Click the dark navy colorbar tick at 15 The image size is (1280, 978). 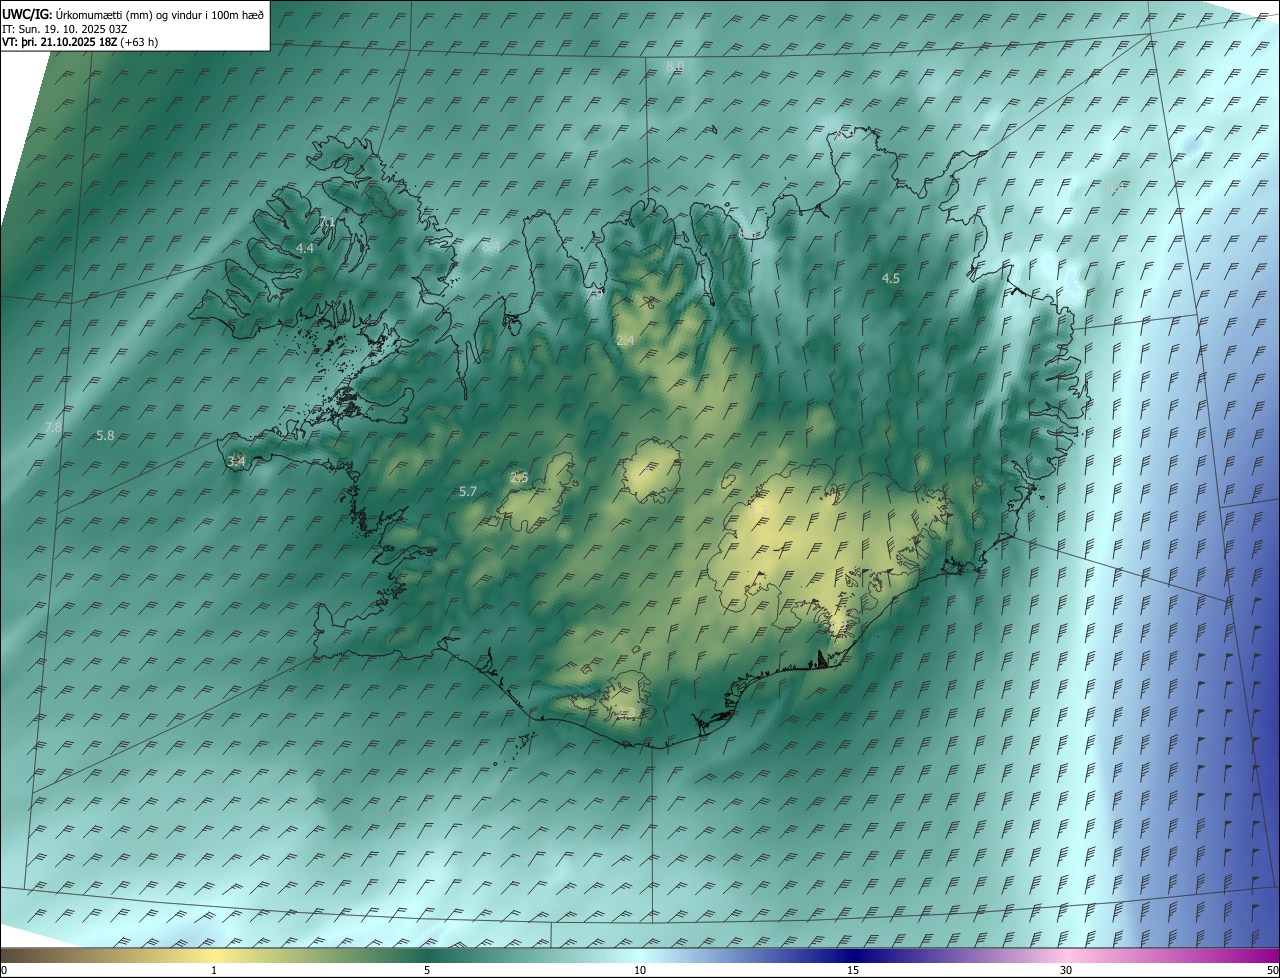(853, 970)
